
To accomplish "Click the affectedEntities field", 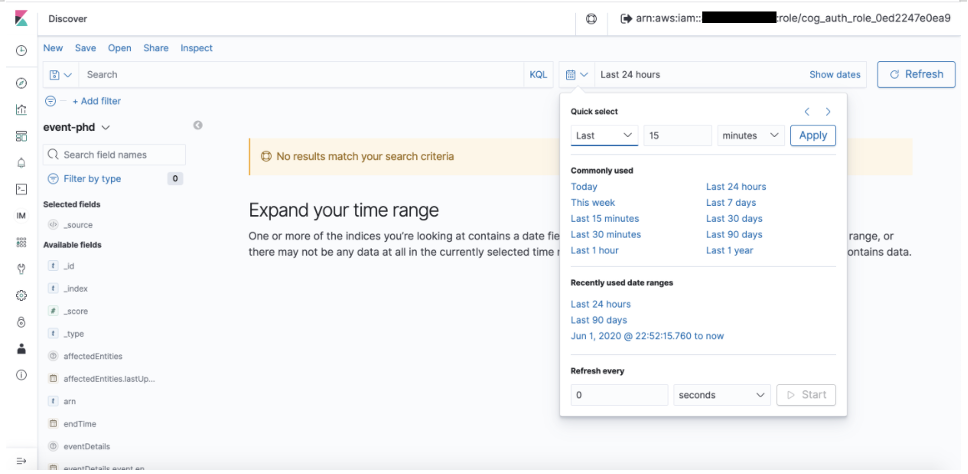I will [x=93, y=356].
